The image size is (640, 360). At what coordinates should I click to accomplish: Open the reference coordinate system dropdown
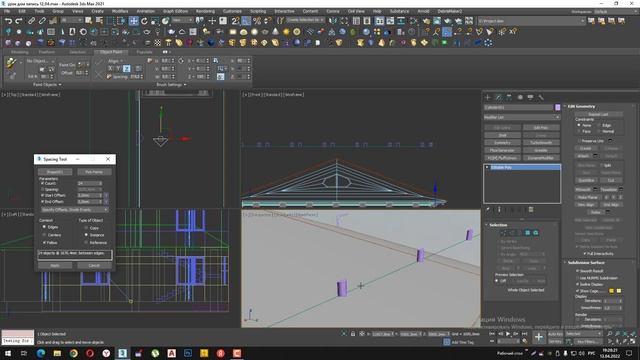[182, 20]
